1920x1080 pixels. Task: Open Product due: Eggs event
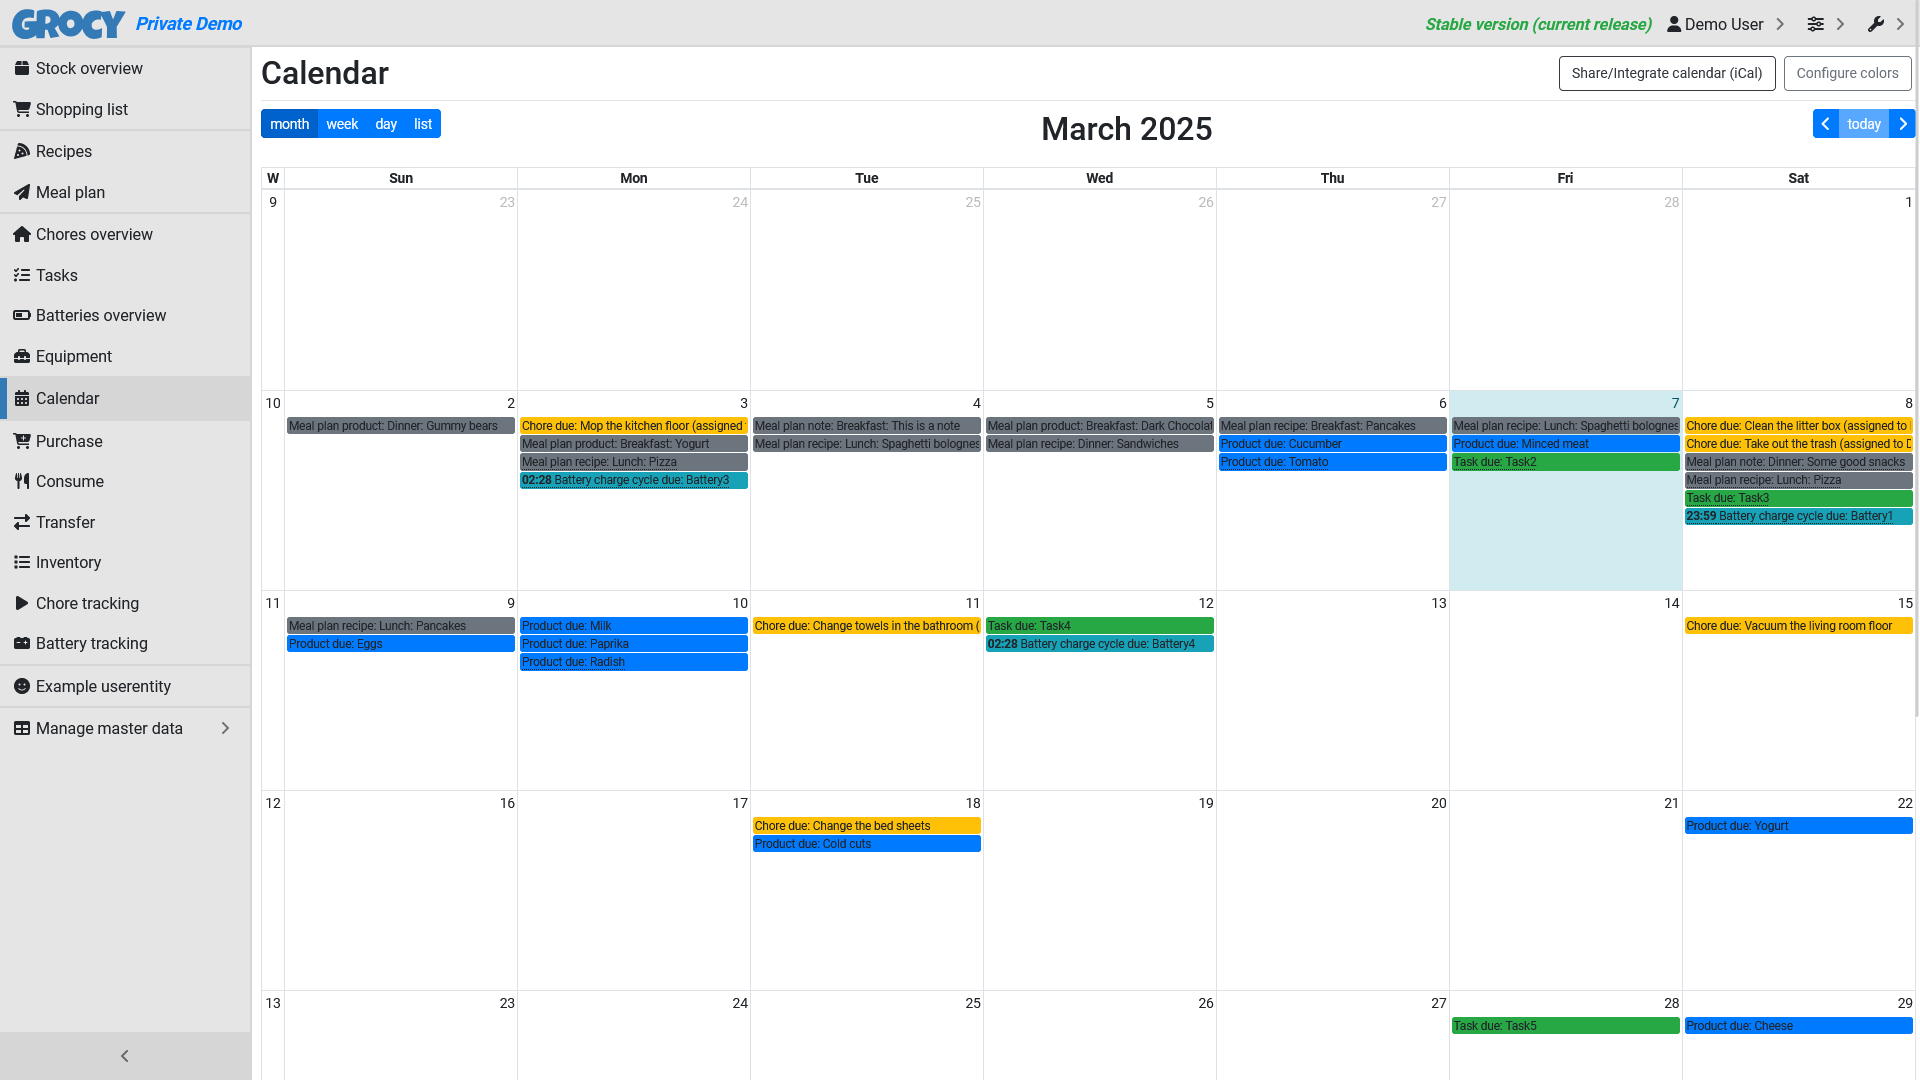[401, 644]
